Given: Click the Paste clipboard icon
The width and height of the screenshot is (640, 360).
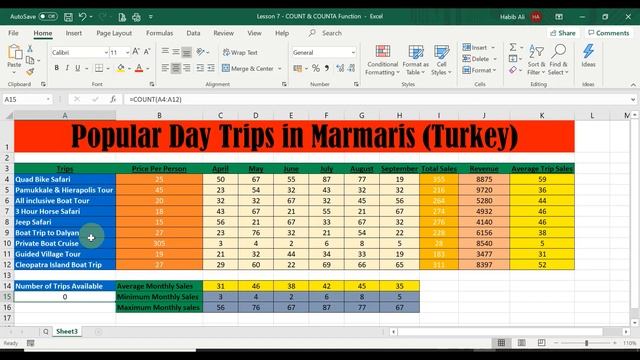Looking at the screenshot, I should (x=14, y=52).
